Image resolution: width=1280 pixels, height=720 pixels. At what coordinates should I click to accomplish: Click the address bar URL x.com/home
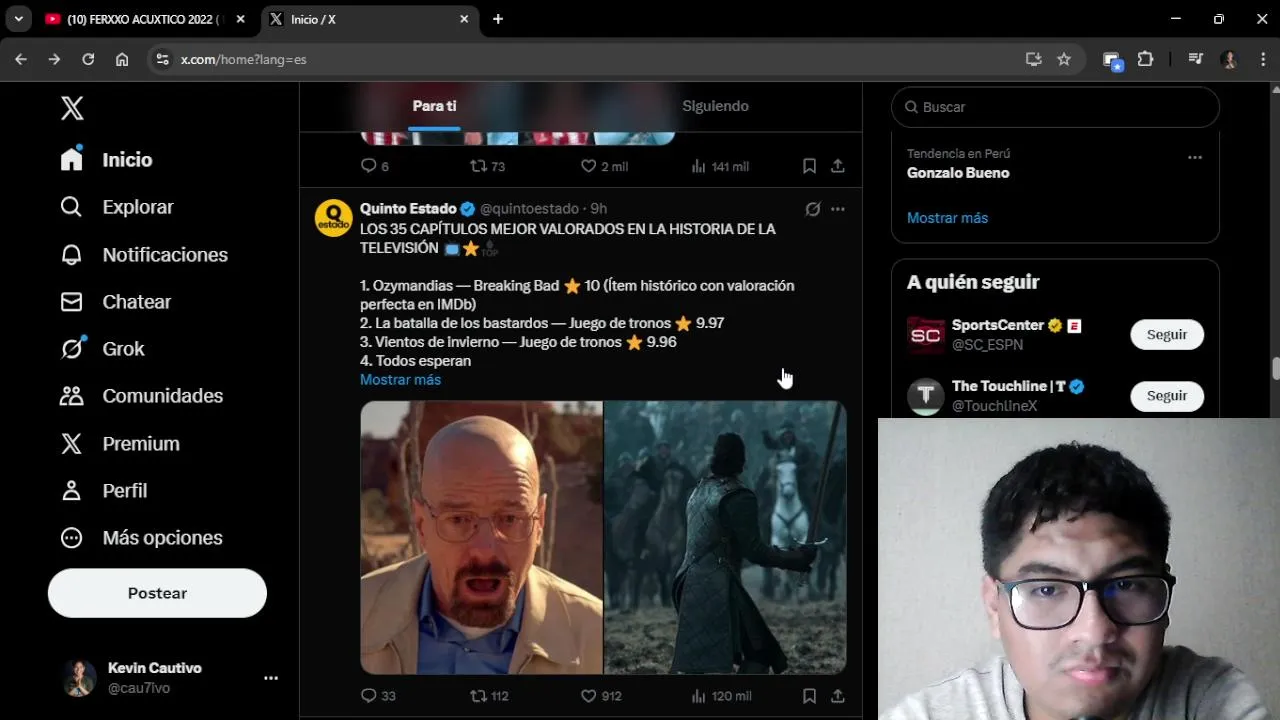click(x=243, y=60)
